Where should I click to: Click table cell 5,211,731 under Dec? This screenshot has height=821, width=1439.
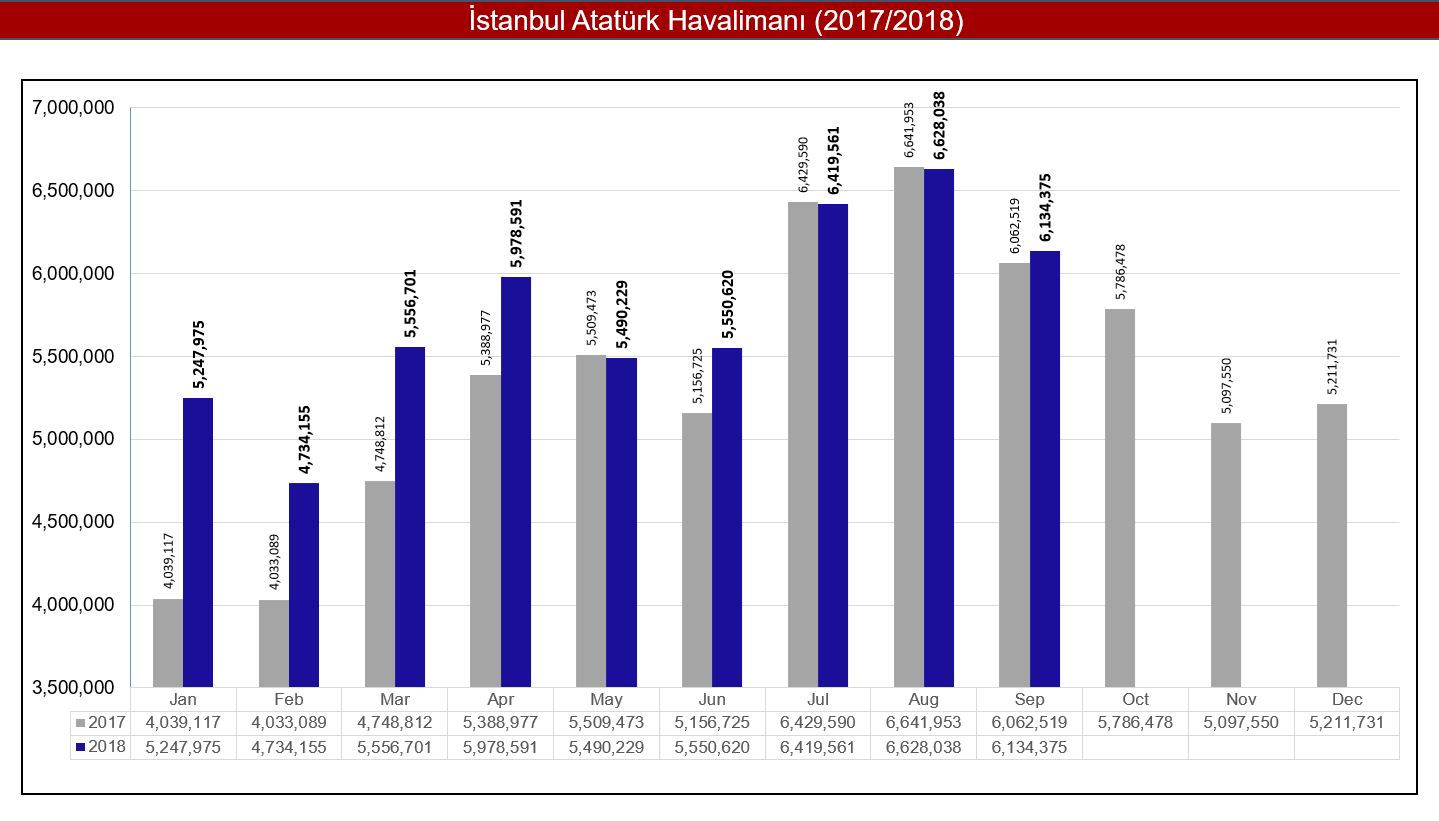[1347, 723]
